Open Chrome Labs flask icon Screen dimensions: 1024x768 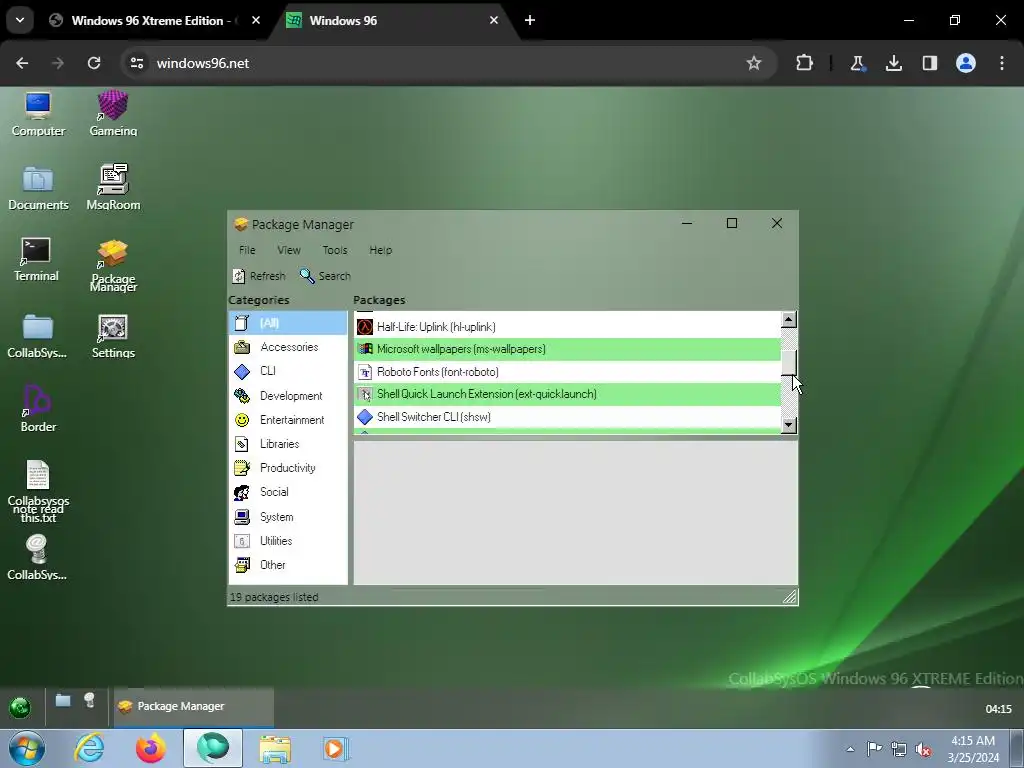[857, 63]
